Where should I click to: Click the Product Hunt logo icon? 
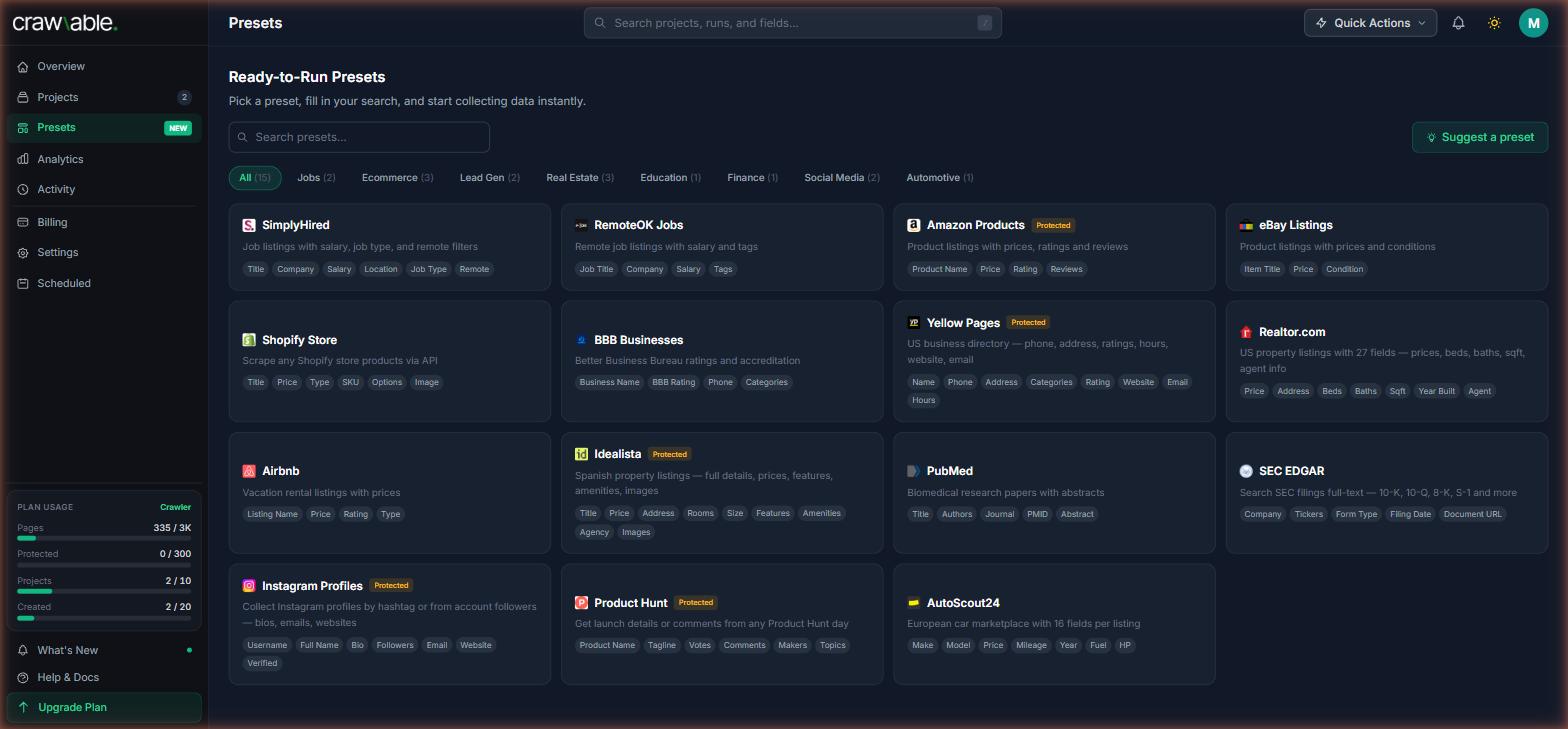(x=581, y=603)
